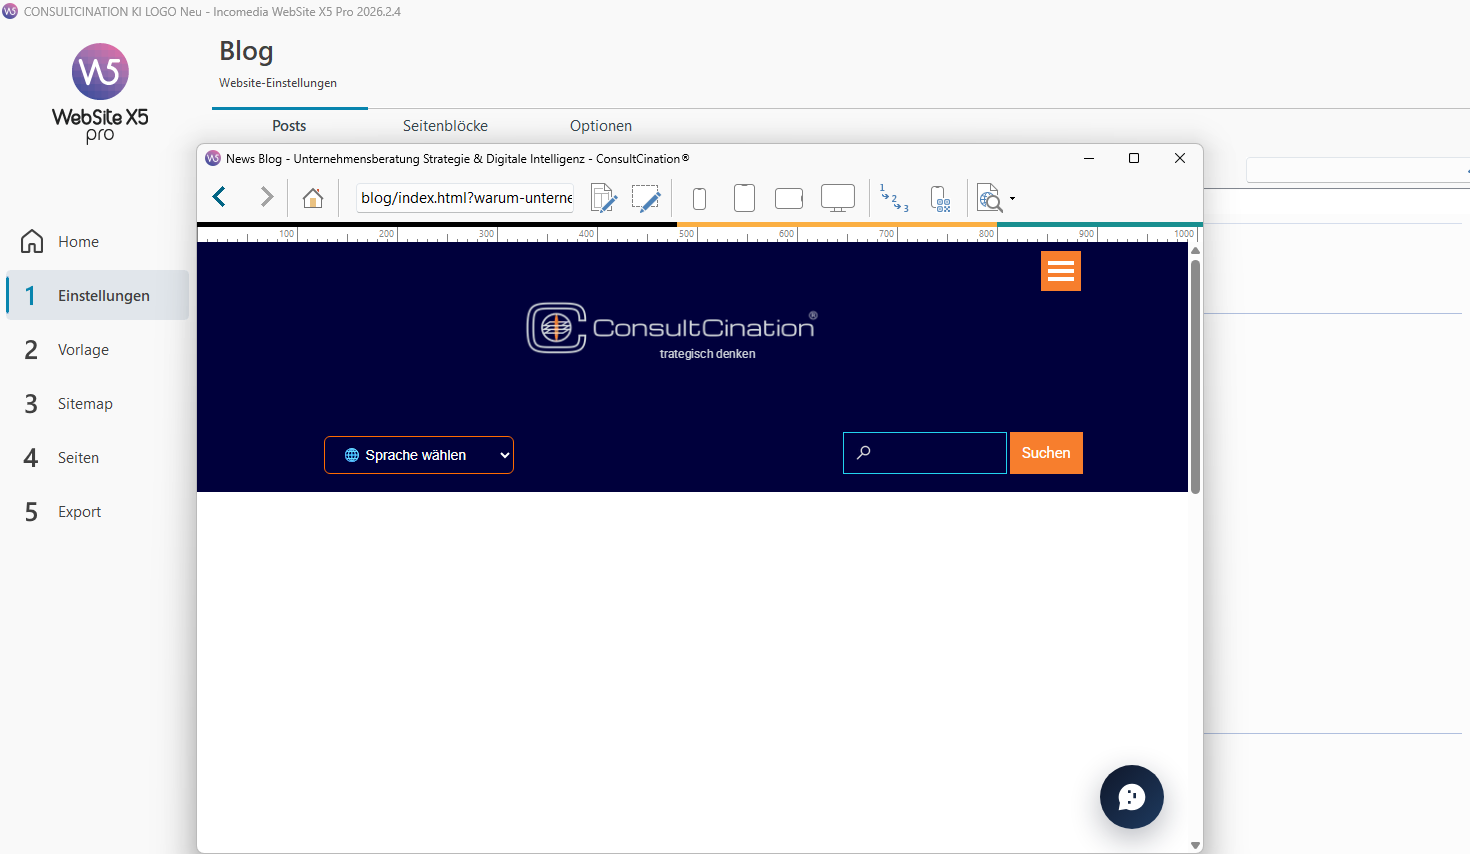Click the WebSite X5 pro logo

coord(100,94)
